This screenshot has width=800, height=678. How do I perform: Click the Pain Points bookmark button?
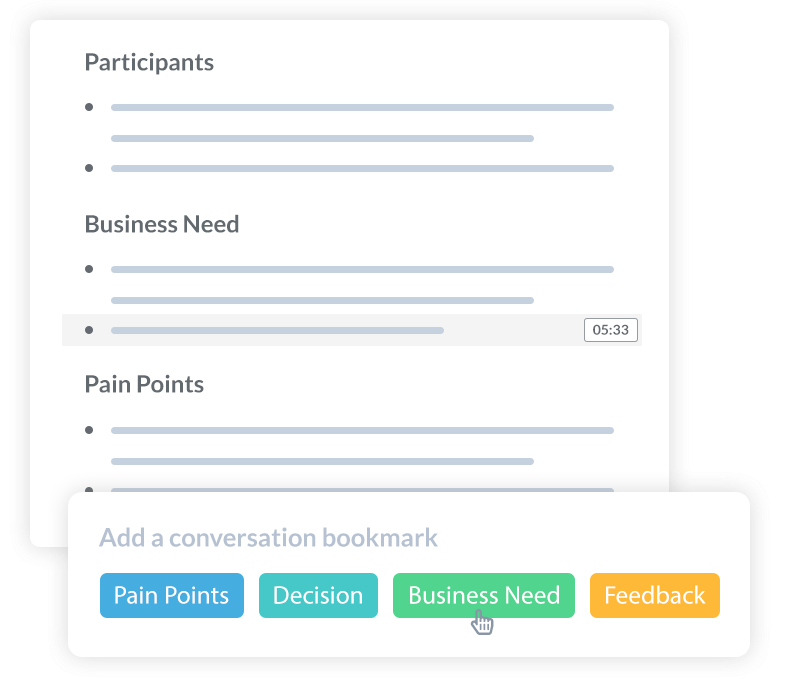click(x=171, y=595)
